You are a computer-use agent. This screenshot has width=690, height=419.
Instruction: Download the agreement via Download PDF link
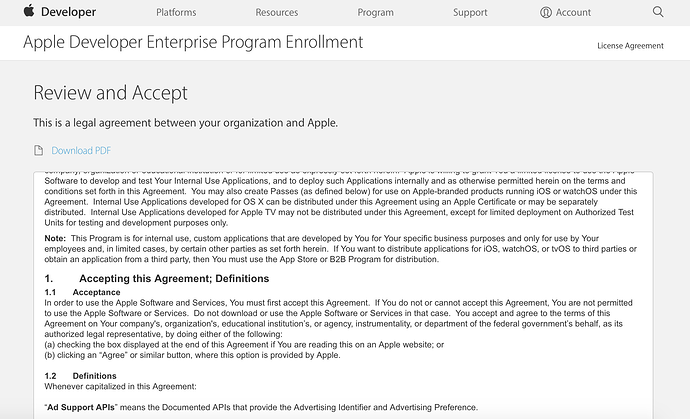[81, 151]
